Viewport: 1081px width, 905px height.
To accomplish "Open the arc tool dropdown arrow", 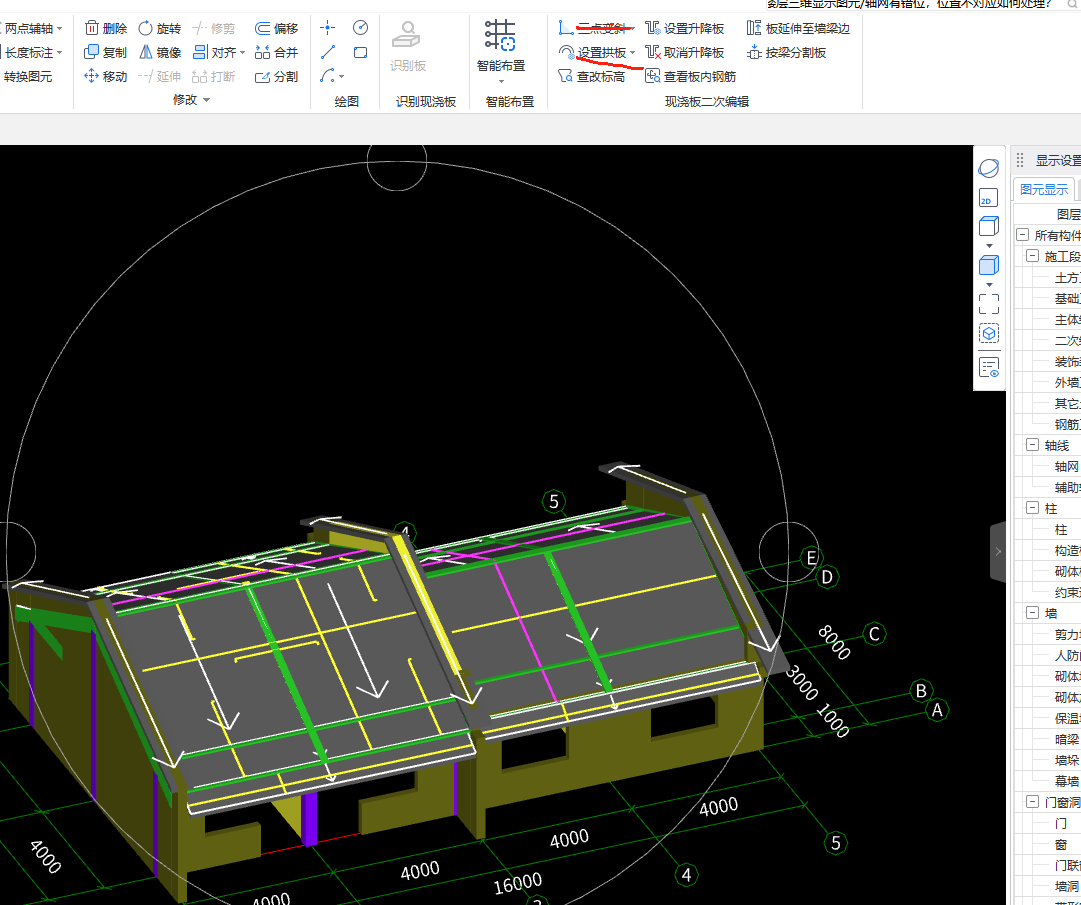I will click(x=341, y=77).
